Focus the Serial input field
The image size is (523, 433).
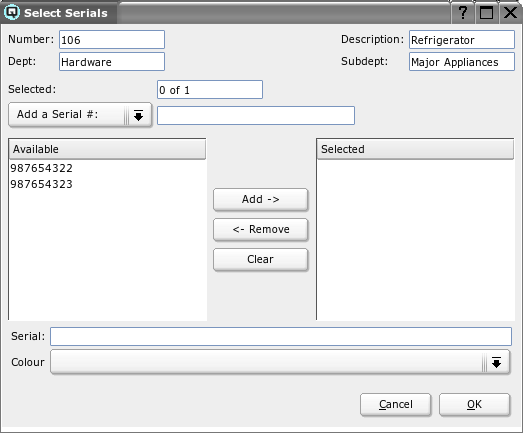281,336
